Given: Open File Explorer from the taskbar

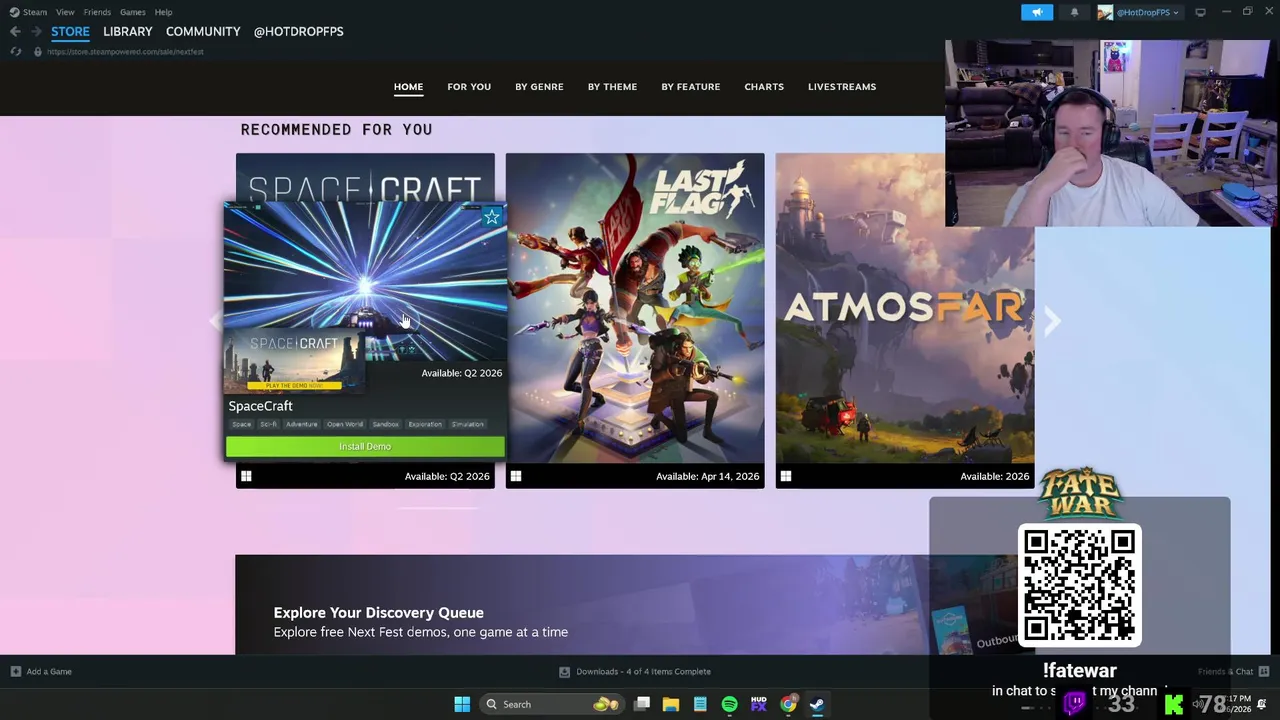Looking at the screenshot, I should click(671, 705).
